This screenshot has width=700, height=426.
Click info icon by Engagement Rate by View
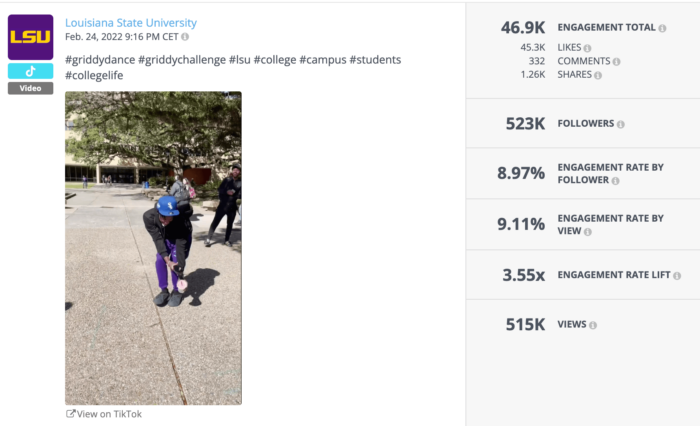[588, 232]
